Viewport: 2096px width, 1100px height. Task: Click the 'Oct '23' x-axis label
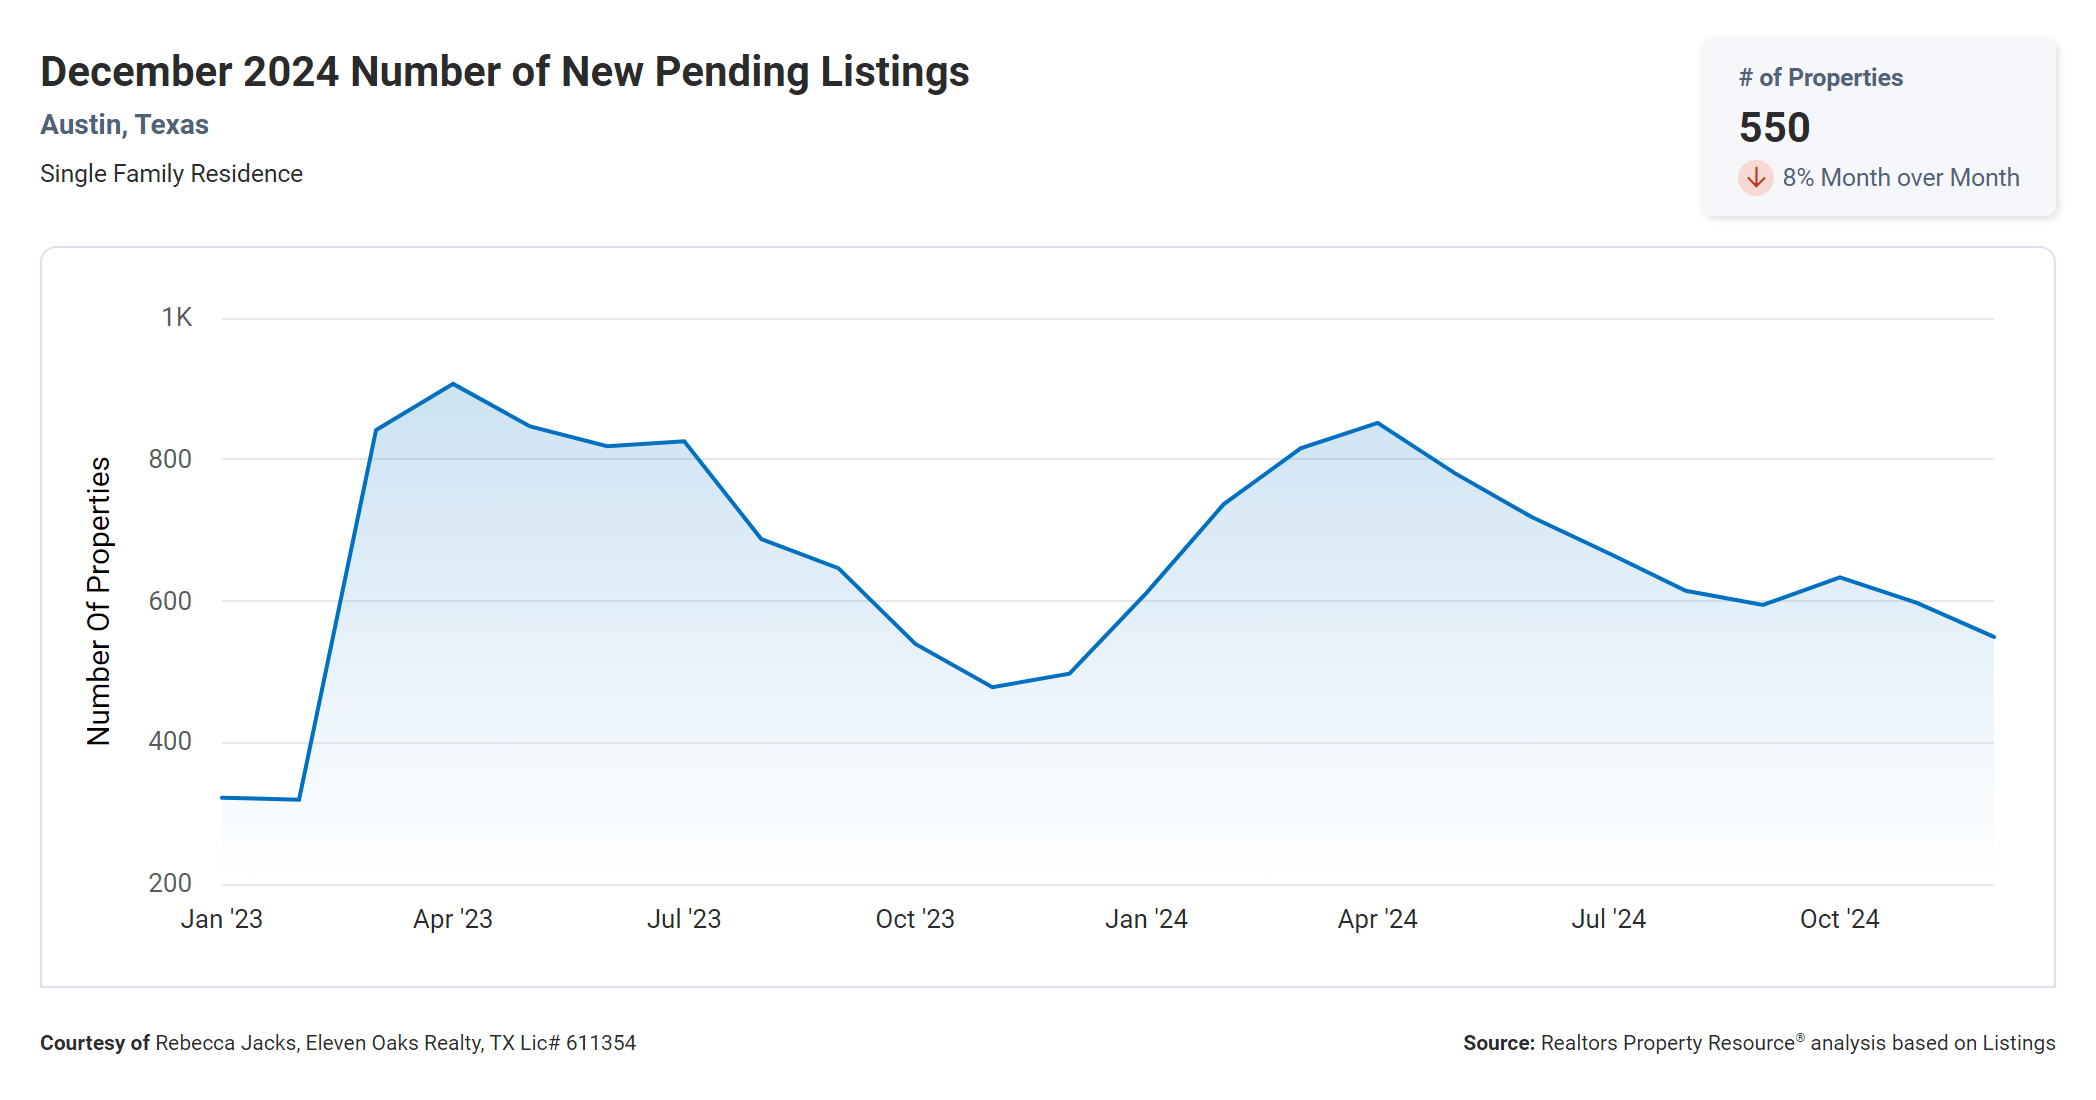[x=915, y=919]
